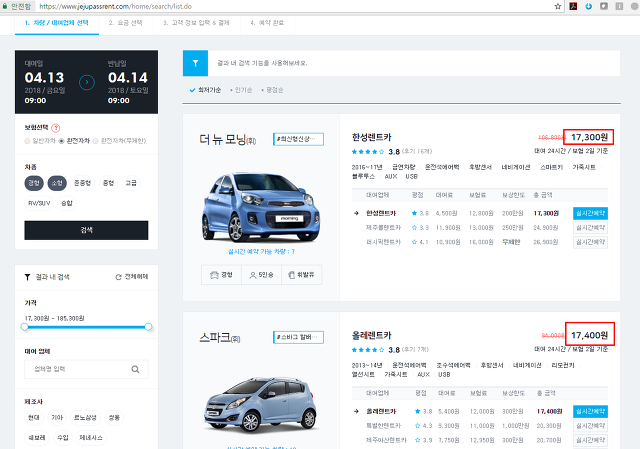640x449 pixels.
Task: Click the blue Morning car image
Action: tap(261, 207)
